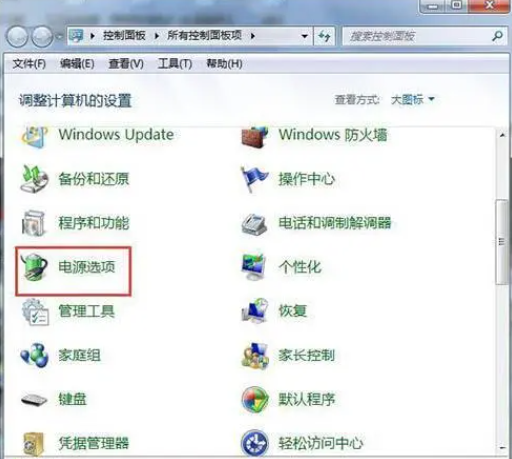This screenshot has width=512, height=459.
Task: Open the 备份和还原 backup icon
Action: [34, 179]
